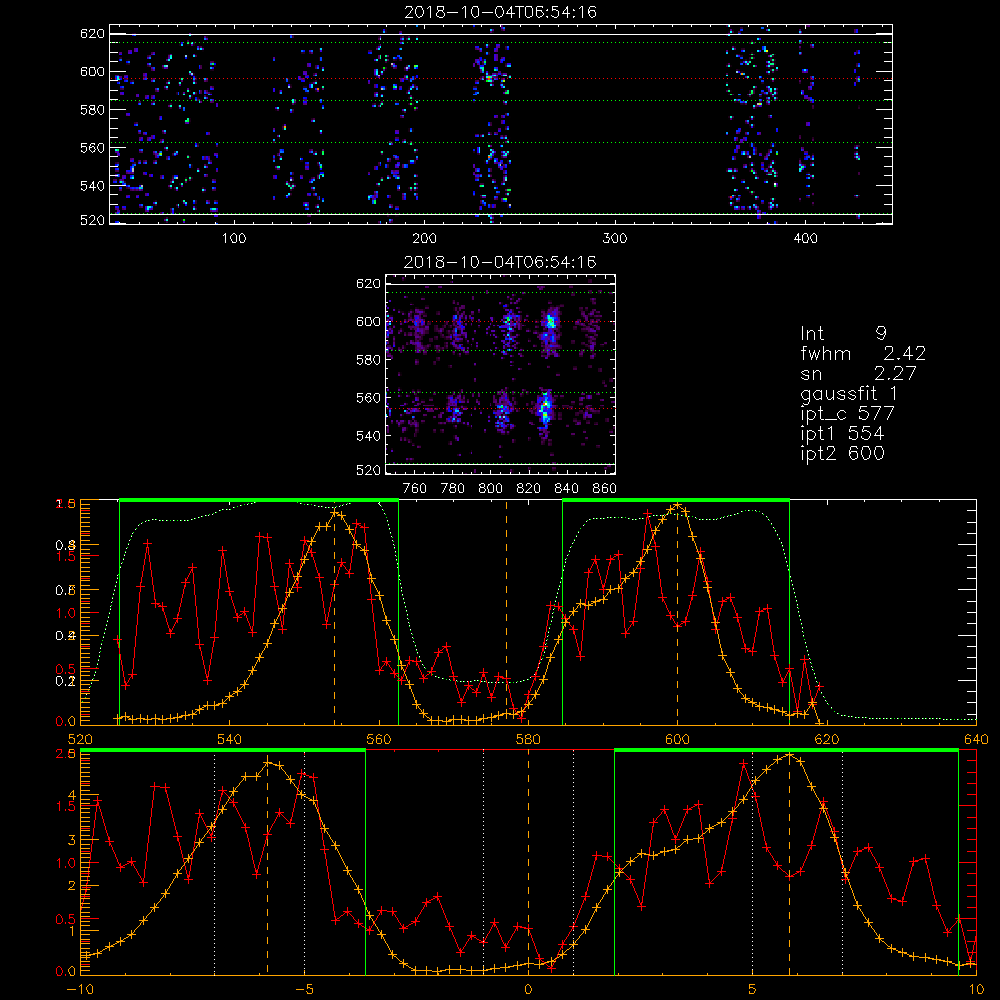The height and width of the screenshot is (1000, 1000).
Task: Click the middle zoomed spectrum image
Action: point(501,375)
